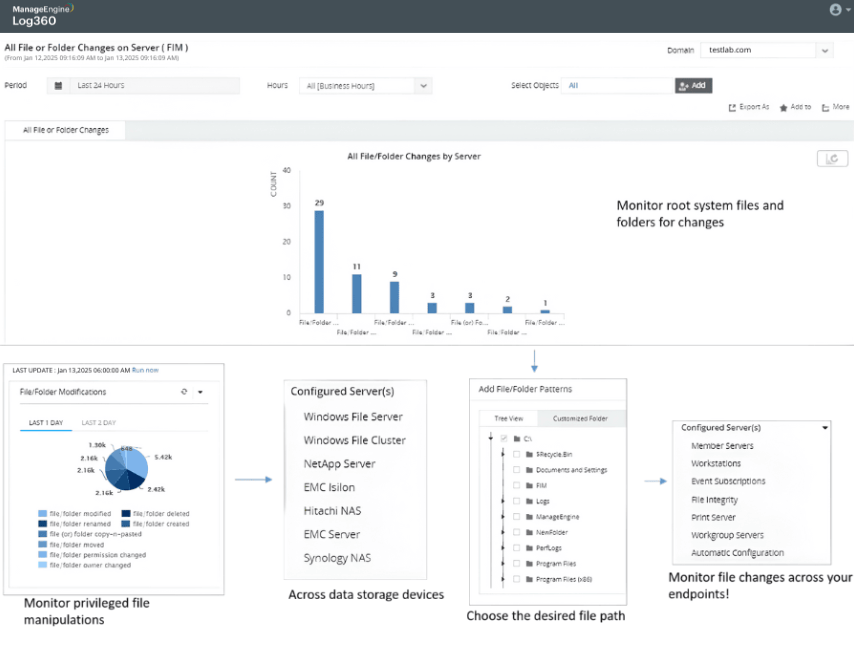Viewport: 854px width, 656px height.
Task: Tick the Documents and Settings checkbox
Action: pyautogui.click(x=516, y=470)
